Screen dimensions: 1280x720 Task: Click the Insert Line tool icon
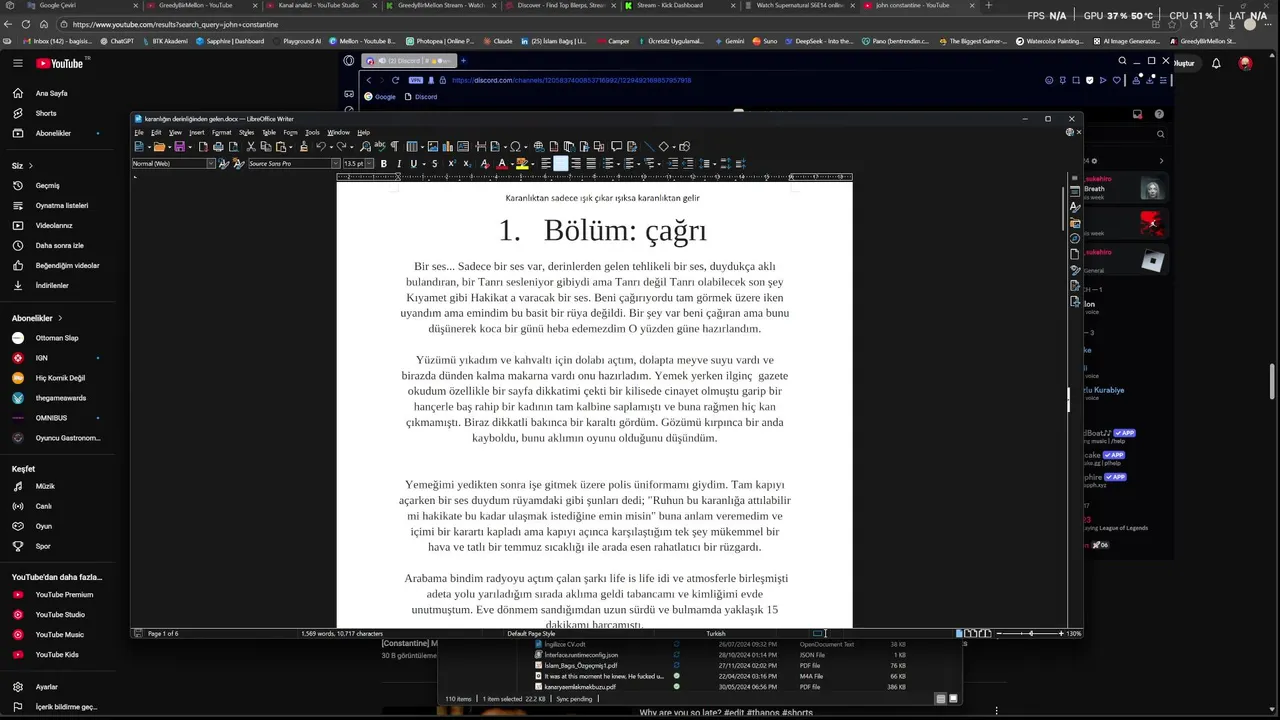tap(649, 146)
